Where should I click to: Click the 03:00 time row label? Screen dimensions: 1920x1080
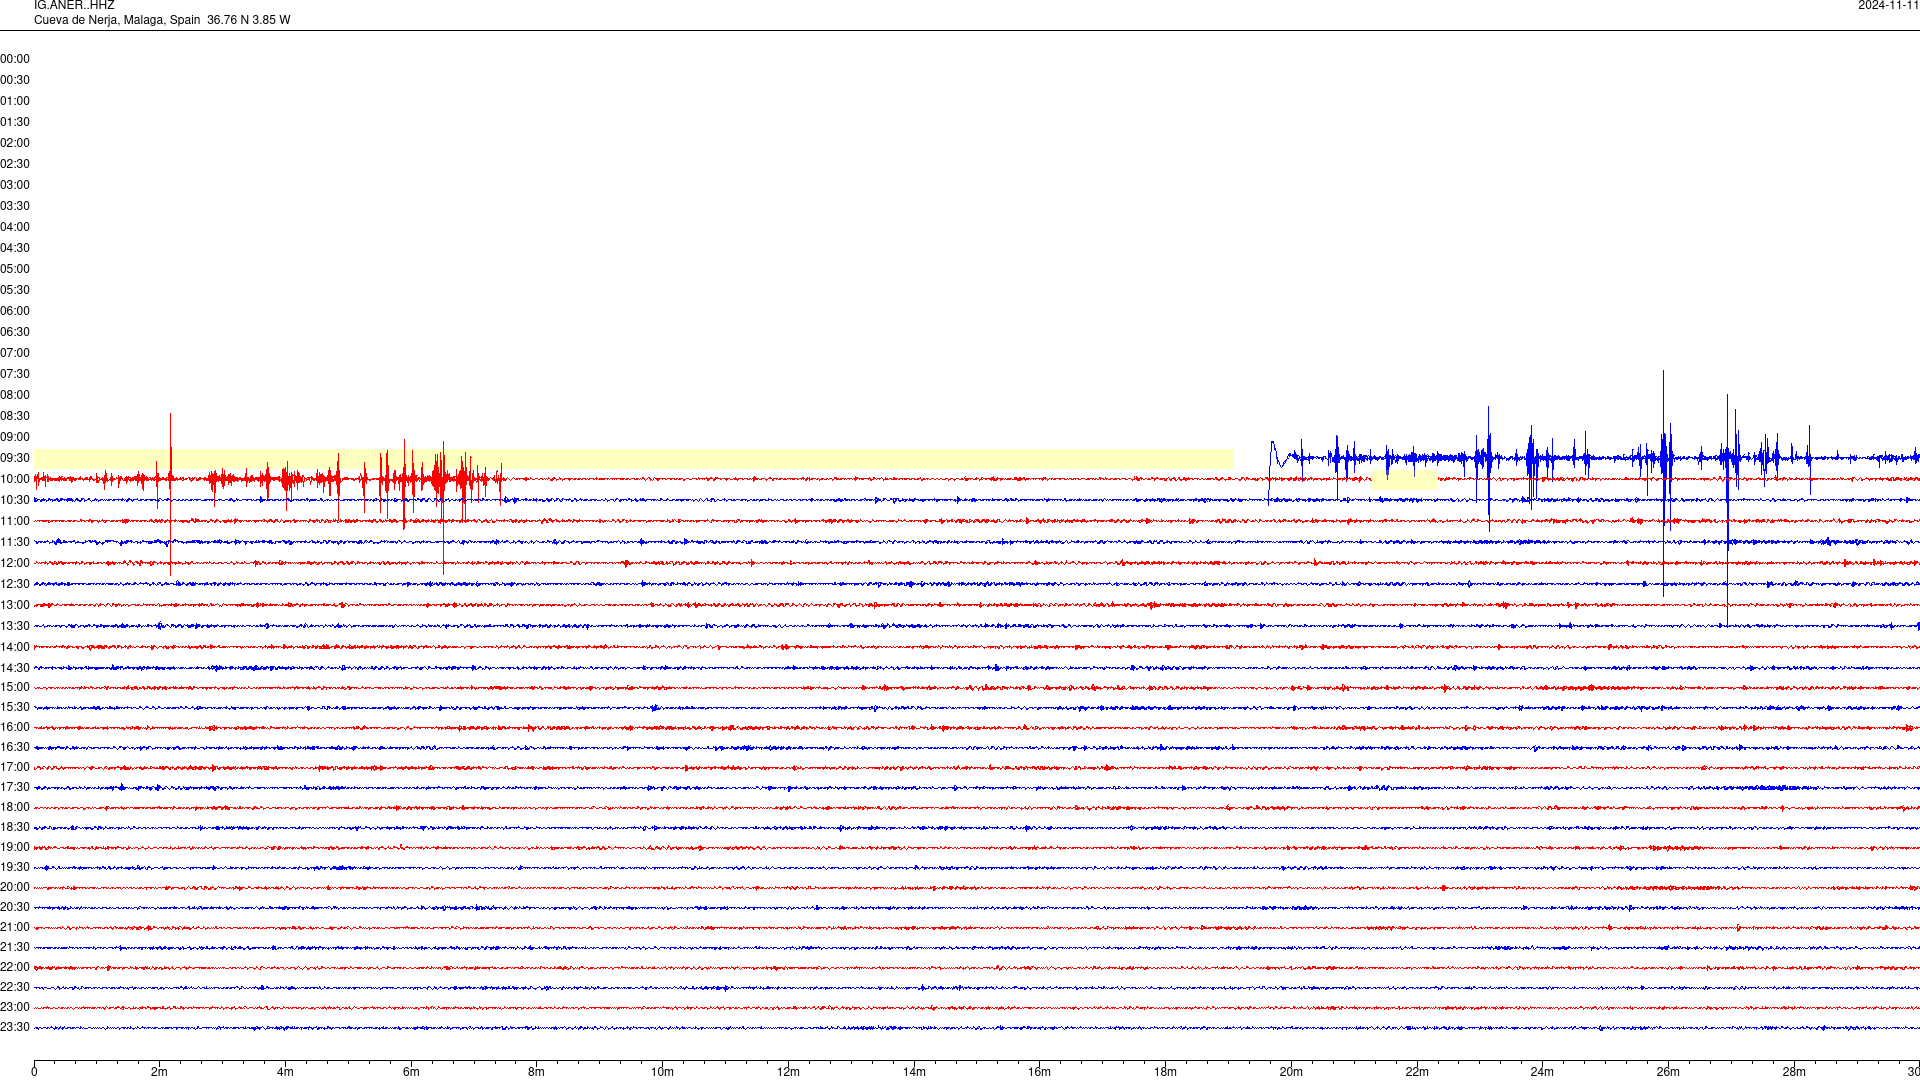point(15,185)
